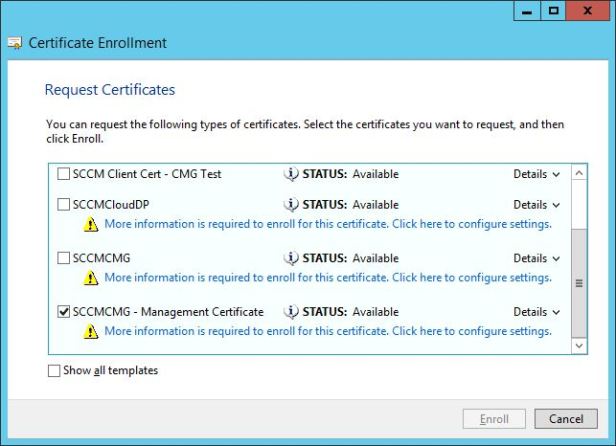Click status info icon for SCCMCMG

pyautogui.click(x=291, y=258)
